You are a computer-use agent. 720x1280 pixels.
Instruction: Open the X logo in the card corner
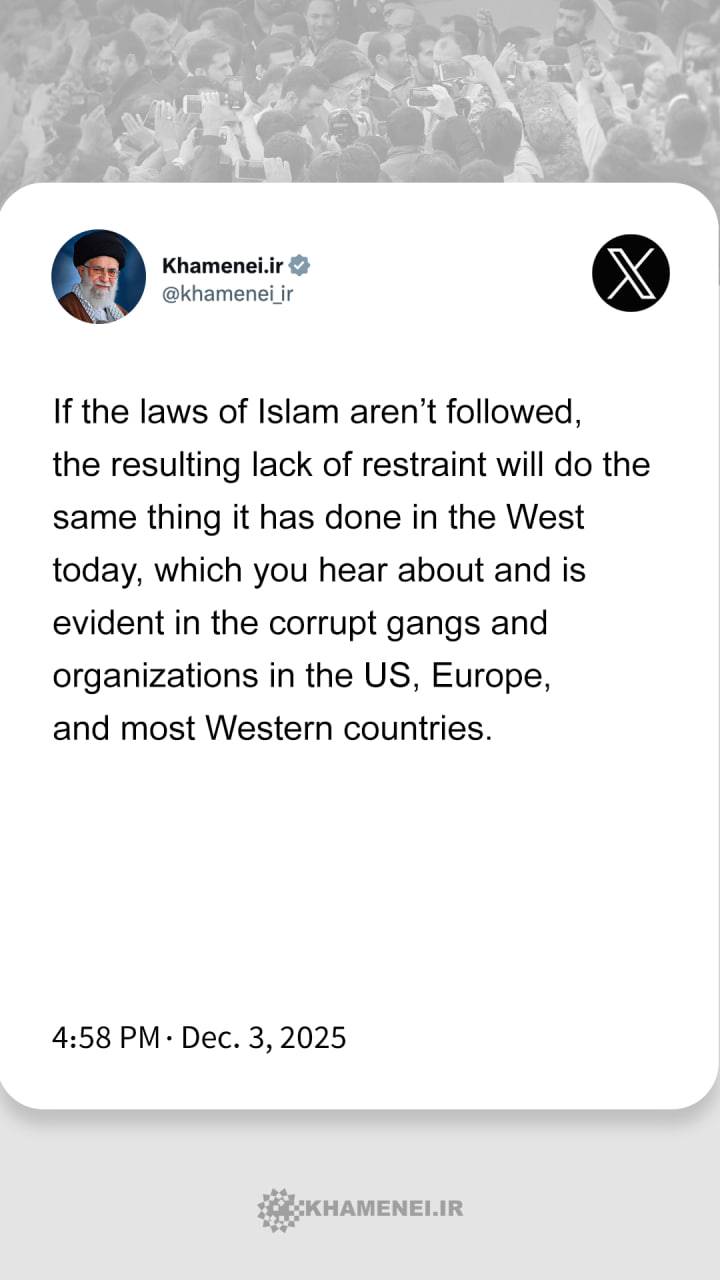click(x=631, y=273)
